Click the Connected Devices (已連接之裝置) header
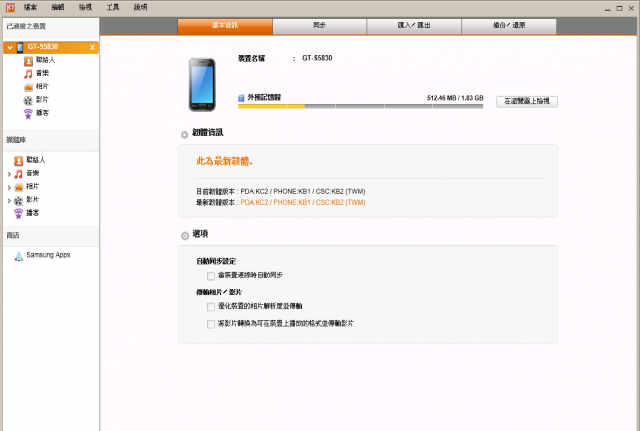This screenshot has height=431, width=640. [x=26, y=26]
